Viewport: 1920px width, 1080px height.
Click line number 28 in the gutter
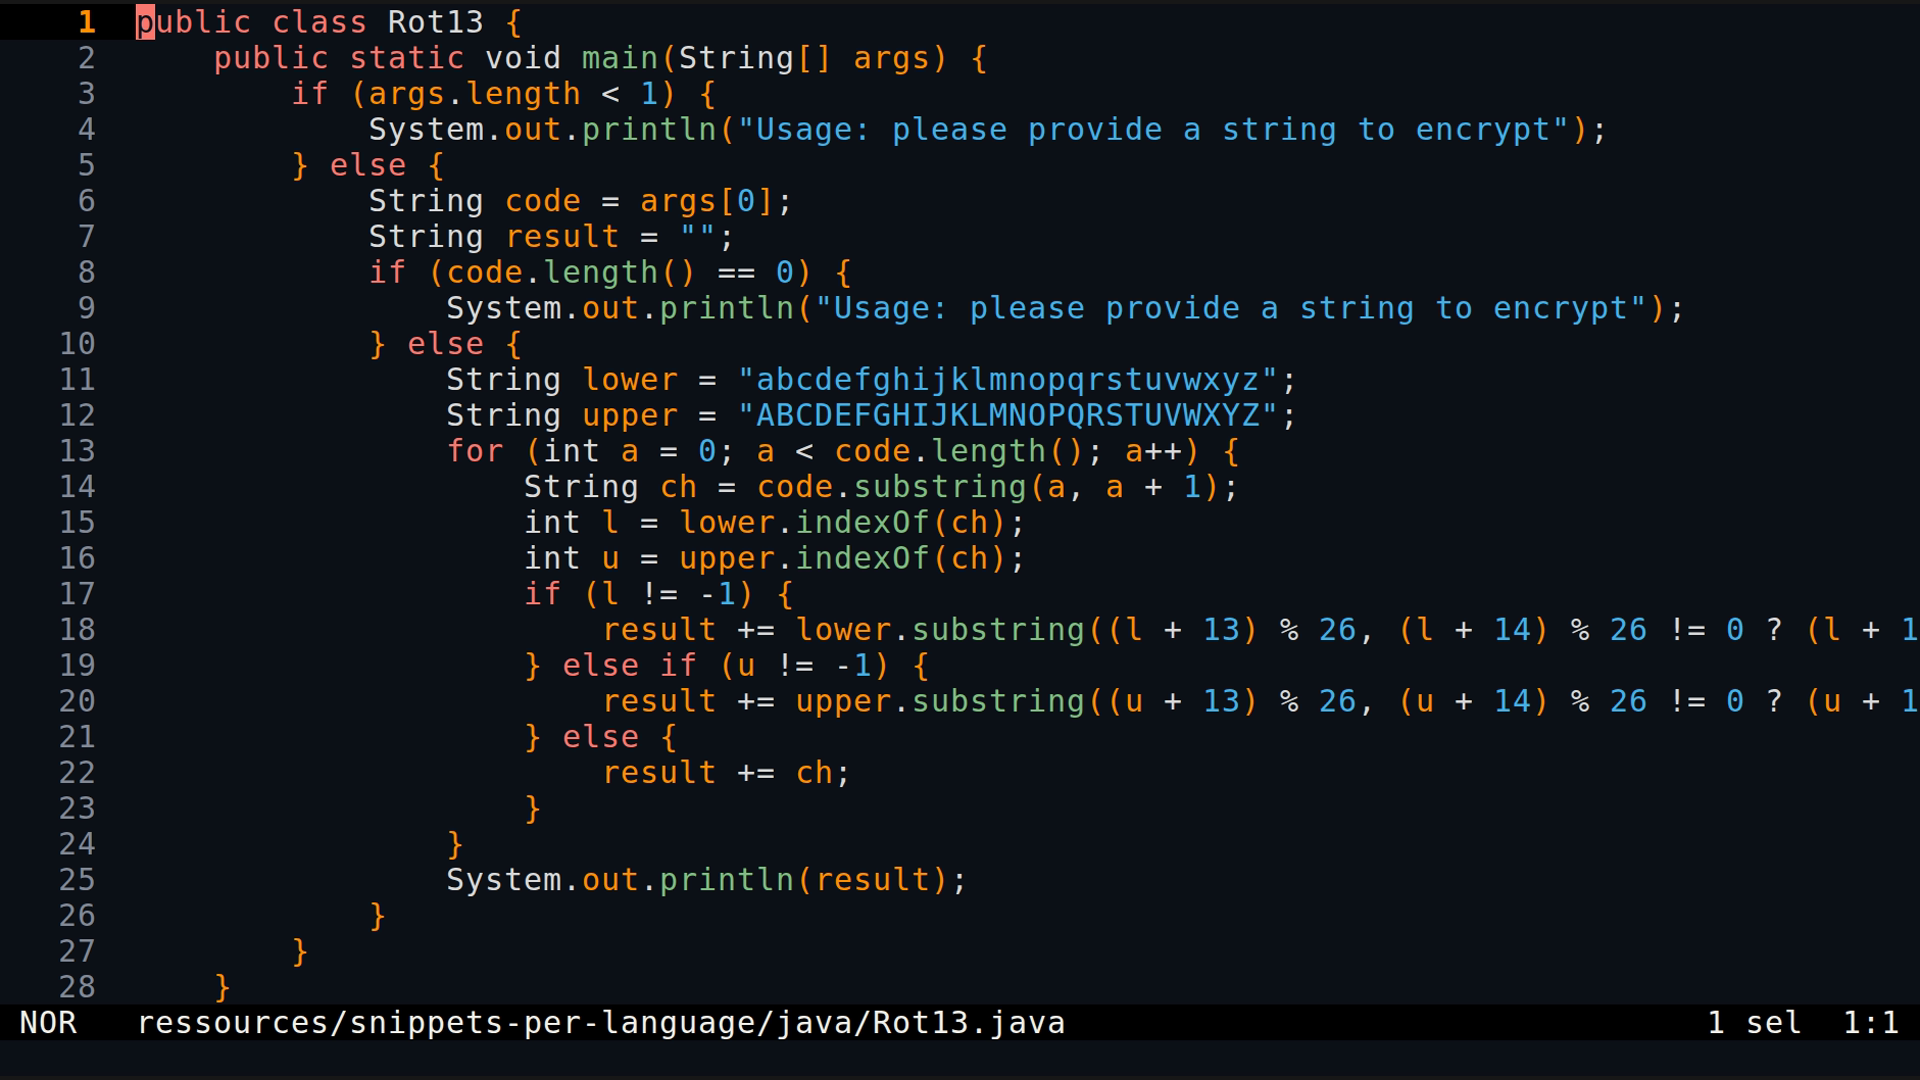tap(75, 986)
